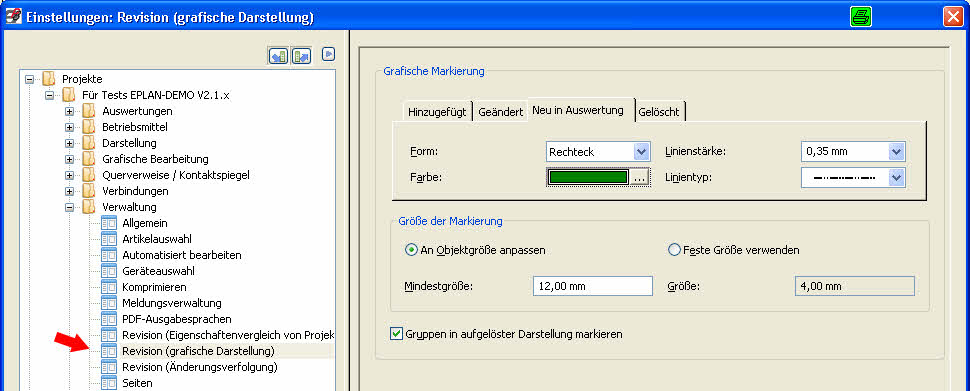
Task: Click the export settings icon above the tree
Action: point(301,56)
